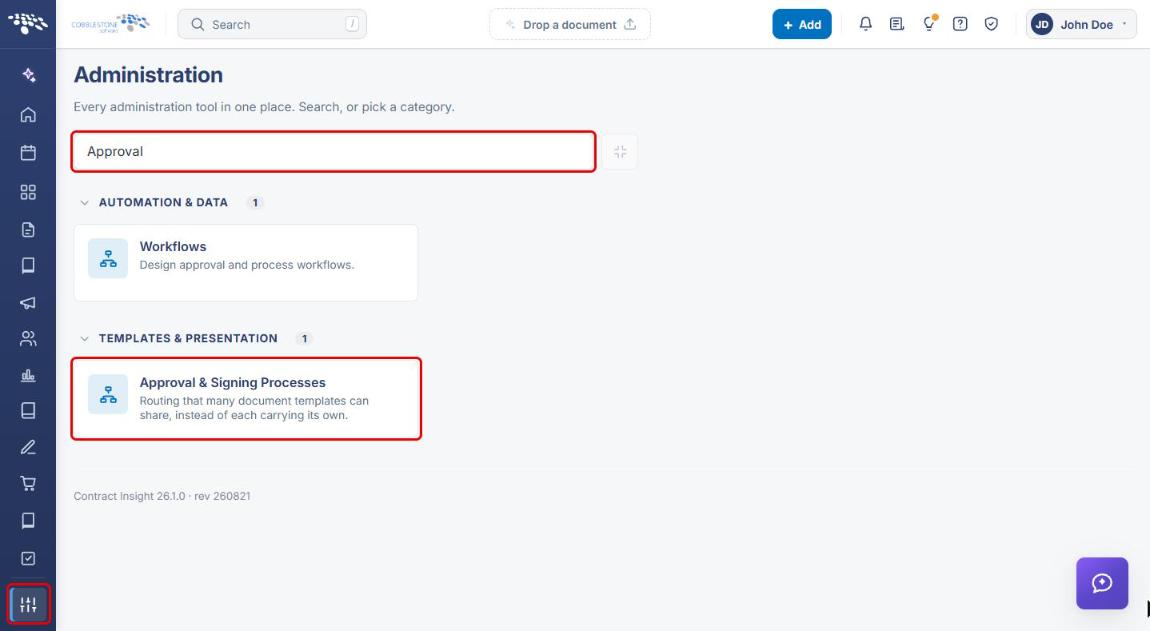Open notifications bell icon
The width and height of the screenshot is (1150, 631).
(x=865, y=24)
